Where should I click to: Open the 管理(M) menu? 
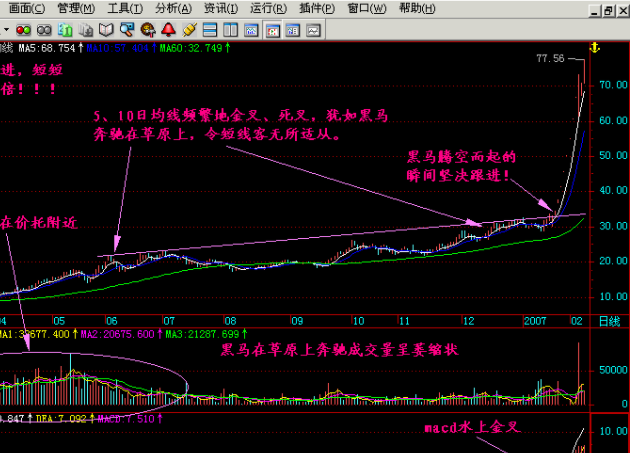[76, 8]
